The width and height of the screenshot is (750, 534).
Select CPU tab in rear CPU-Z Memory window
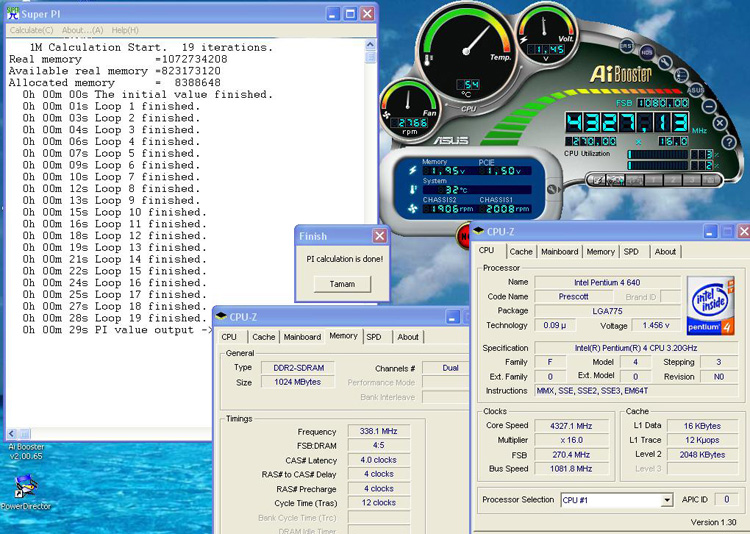click(229, 337)
